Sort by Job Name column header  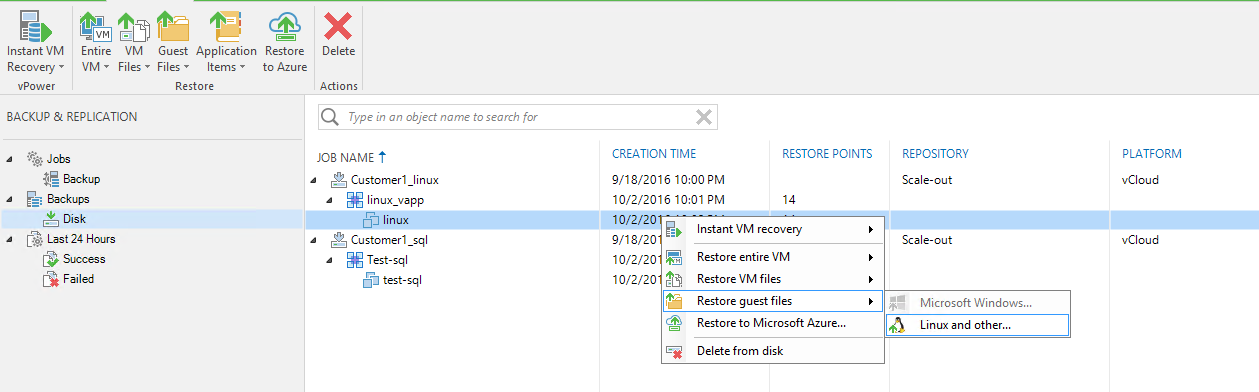pos(345,157)
